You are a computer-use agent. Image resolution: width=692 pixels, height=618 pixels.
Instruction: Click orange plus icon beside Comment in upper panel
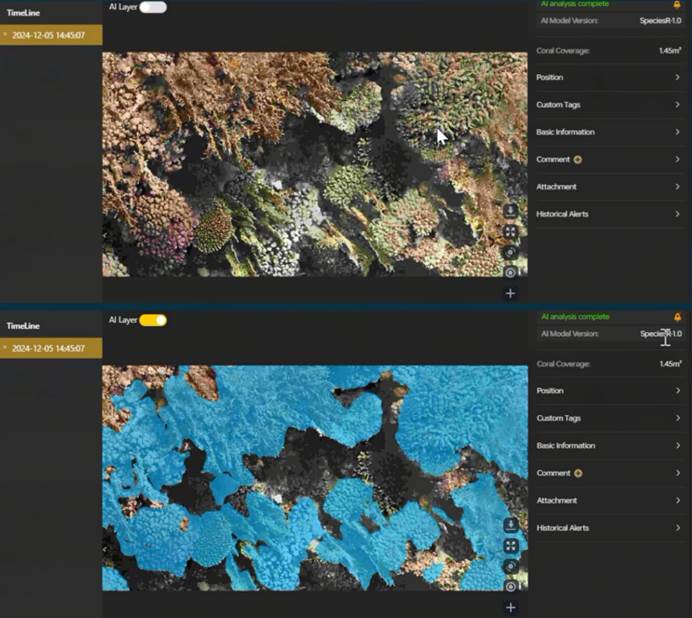[x=578, y=159]
